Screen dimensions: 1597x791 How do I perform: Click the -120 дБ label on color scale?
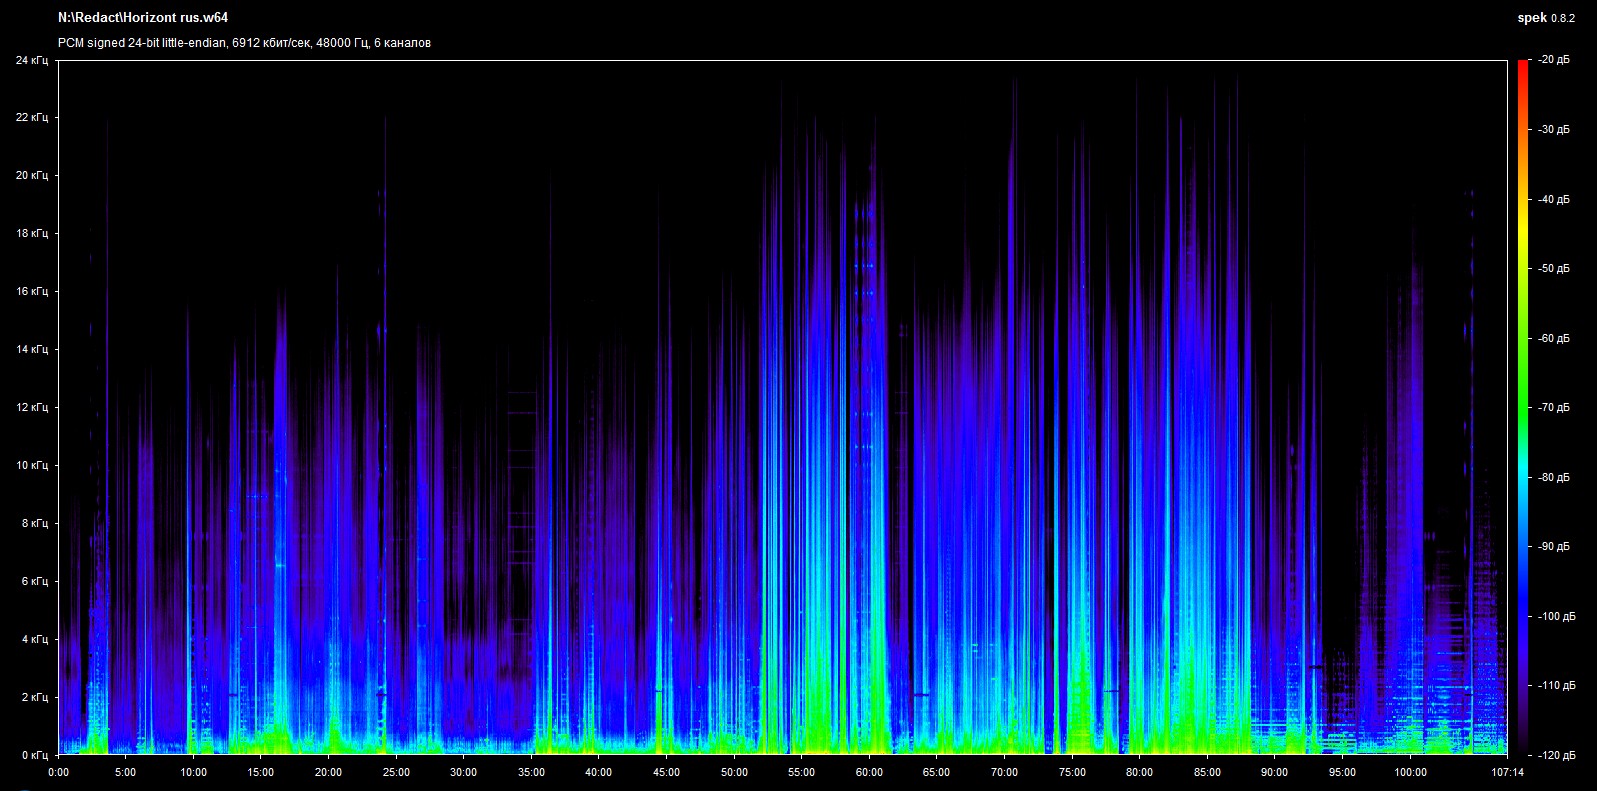pyautogui.click(x=1556, y=755)
